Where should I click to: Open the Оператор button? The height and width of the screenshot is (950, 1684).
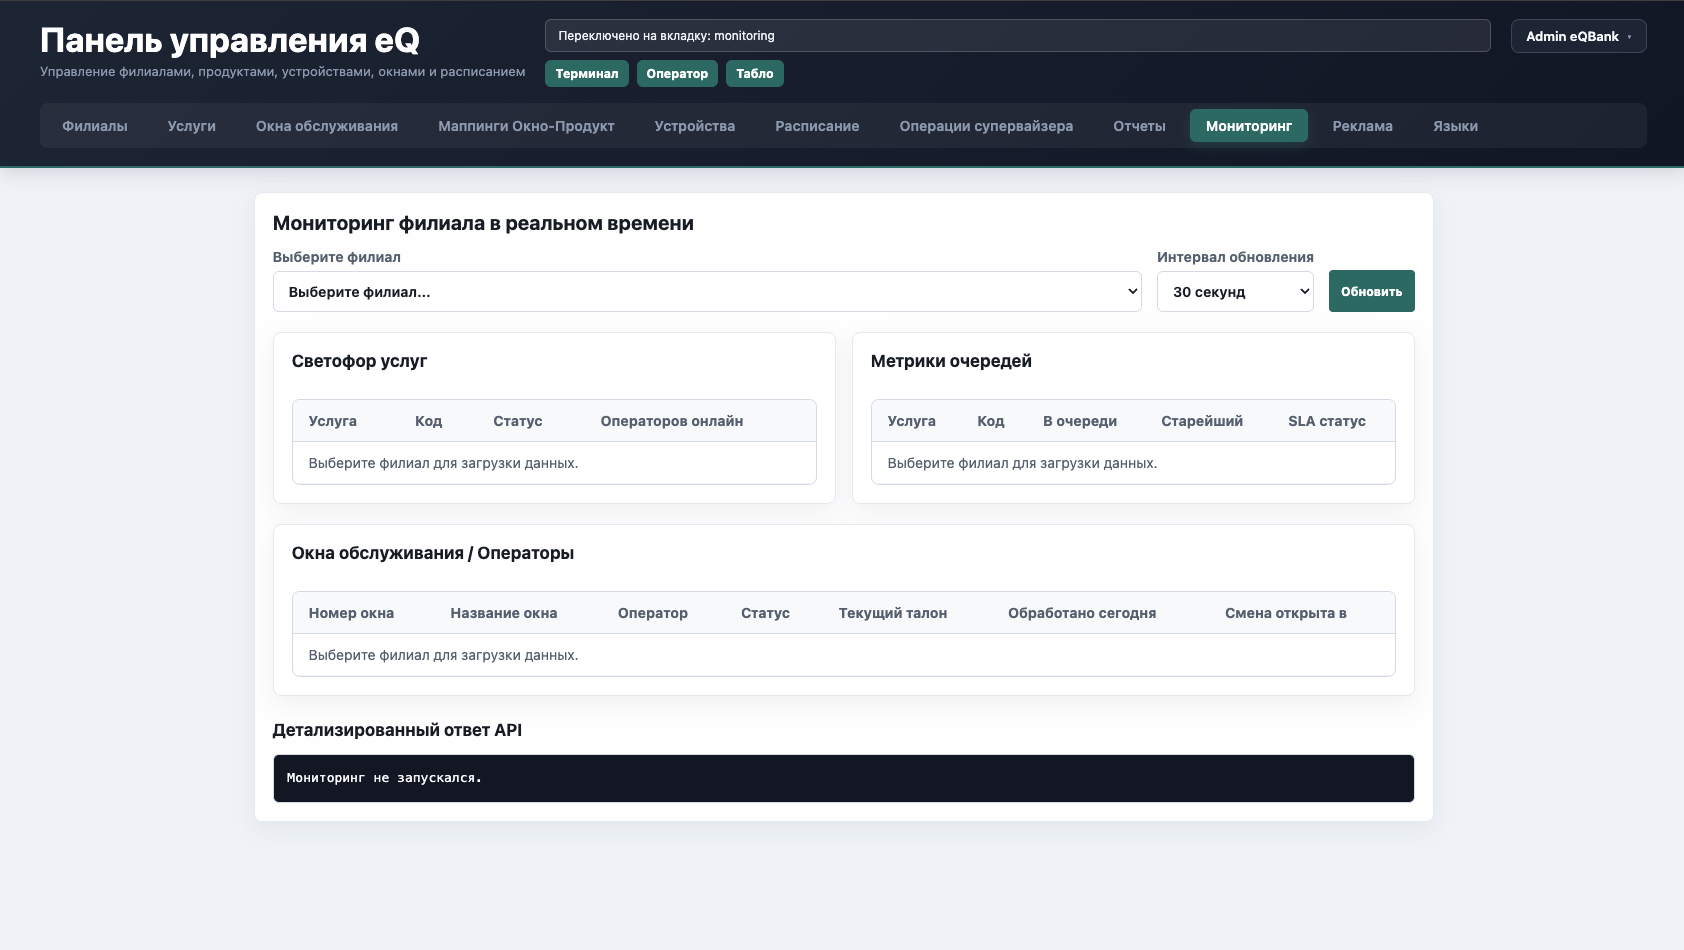point(677,74)
